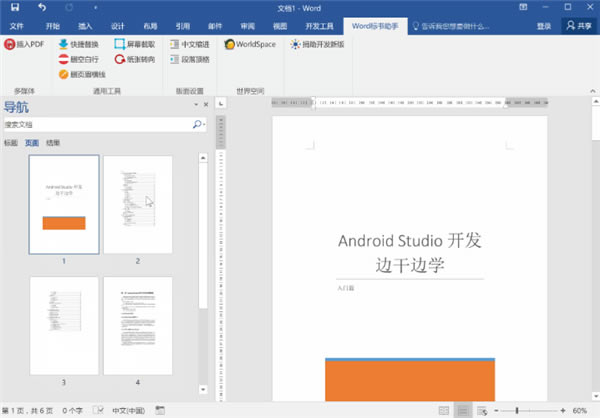
Task: Click the 入门篇 subtitle text
Action: [346, 288]
